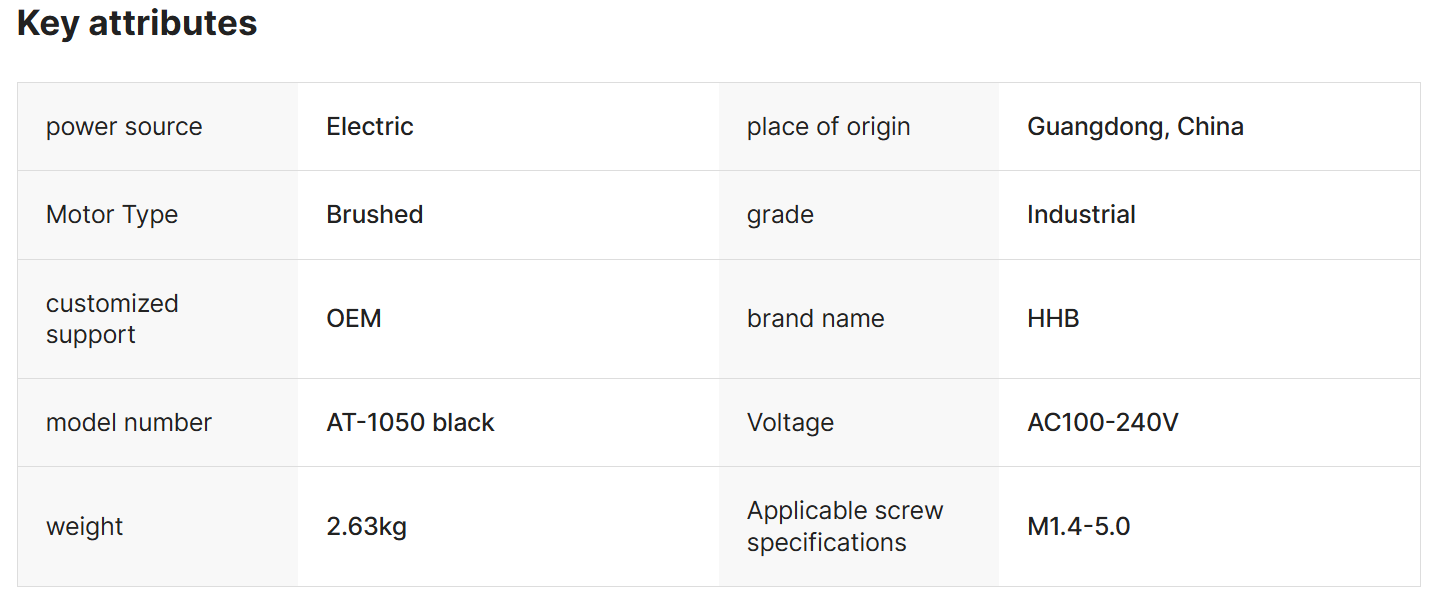This screenshot has height=612, width=1453.
Task: Select the "Guangdong, China" value
Action: point(1135,127)
